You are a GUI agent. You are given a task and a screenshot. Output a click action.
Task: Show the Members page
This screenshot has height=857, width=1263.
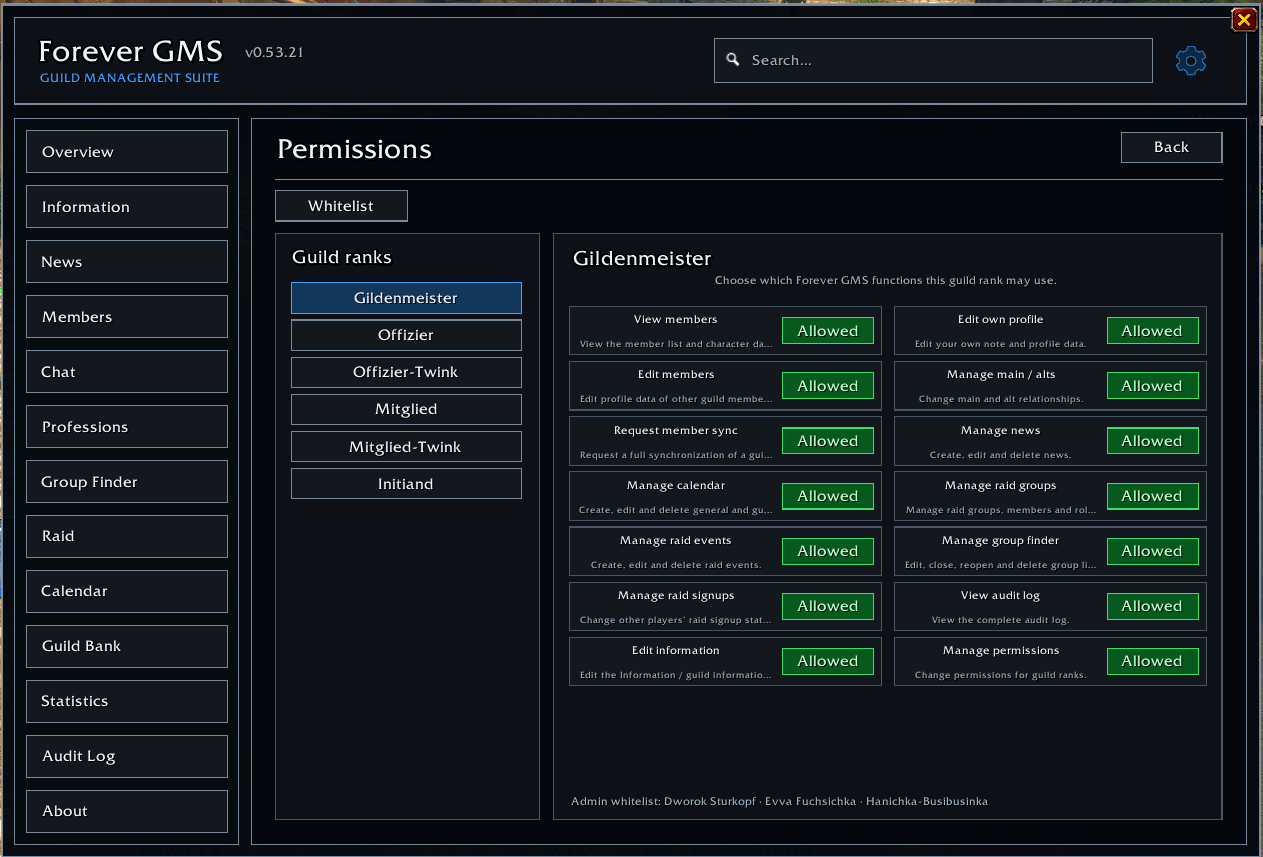tap(127, 317)
